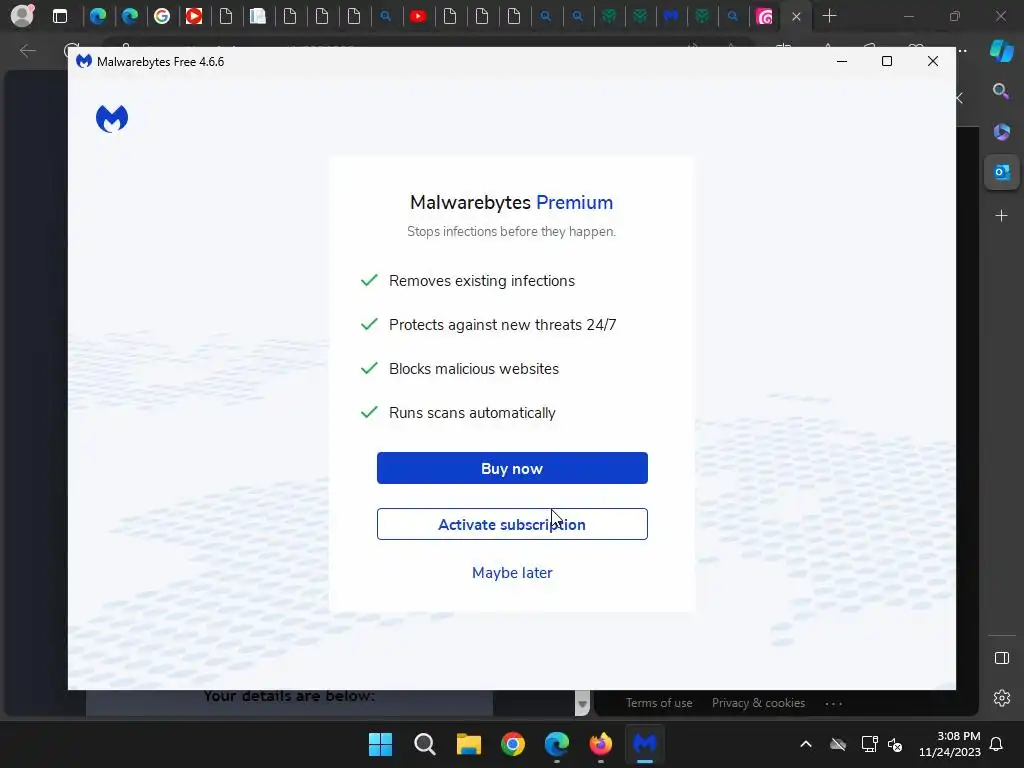Switch to the YouTube browser tab
Image resolution: width=1024 pixels, height=768 pixels.
coord(418,16)
